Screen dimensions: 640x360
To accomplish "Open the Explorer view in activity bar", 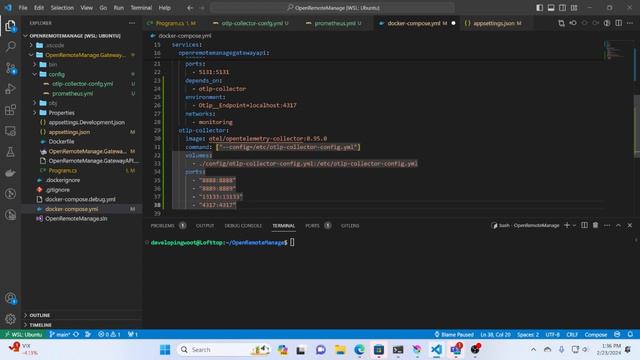I will (x=11, y=26).
